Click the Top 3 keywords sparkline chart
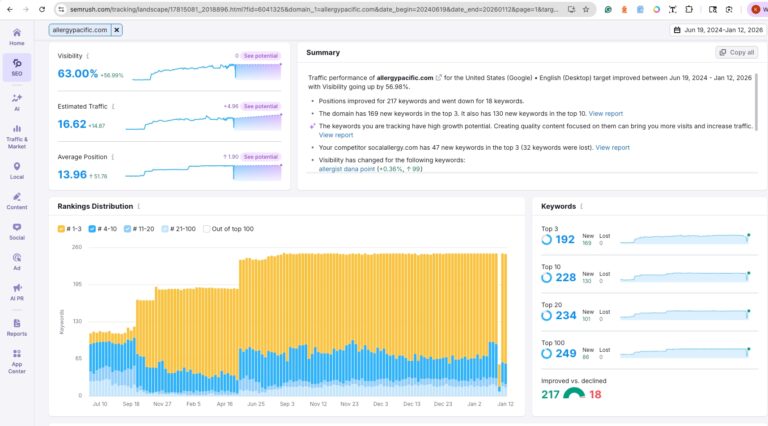This screenshot has width=768, height=426. (x=685, y=239)
